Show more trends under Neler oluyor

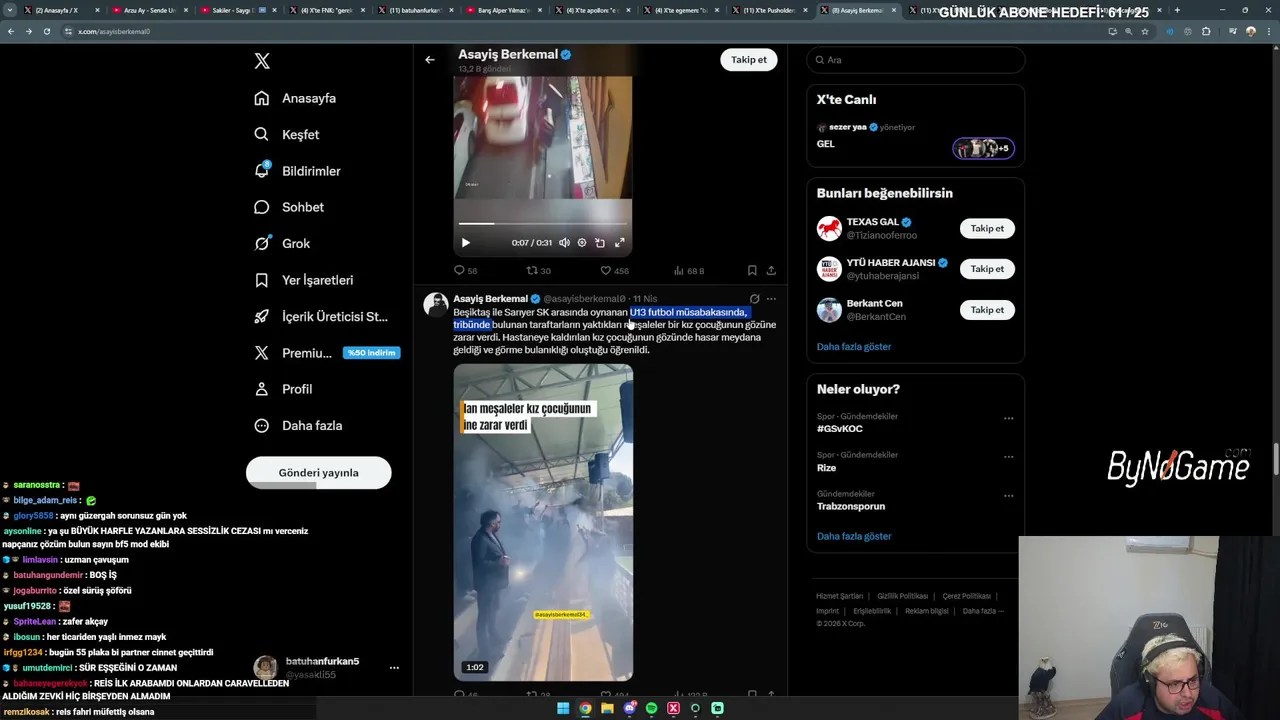click(x=854, y=536)
